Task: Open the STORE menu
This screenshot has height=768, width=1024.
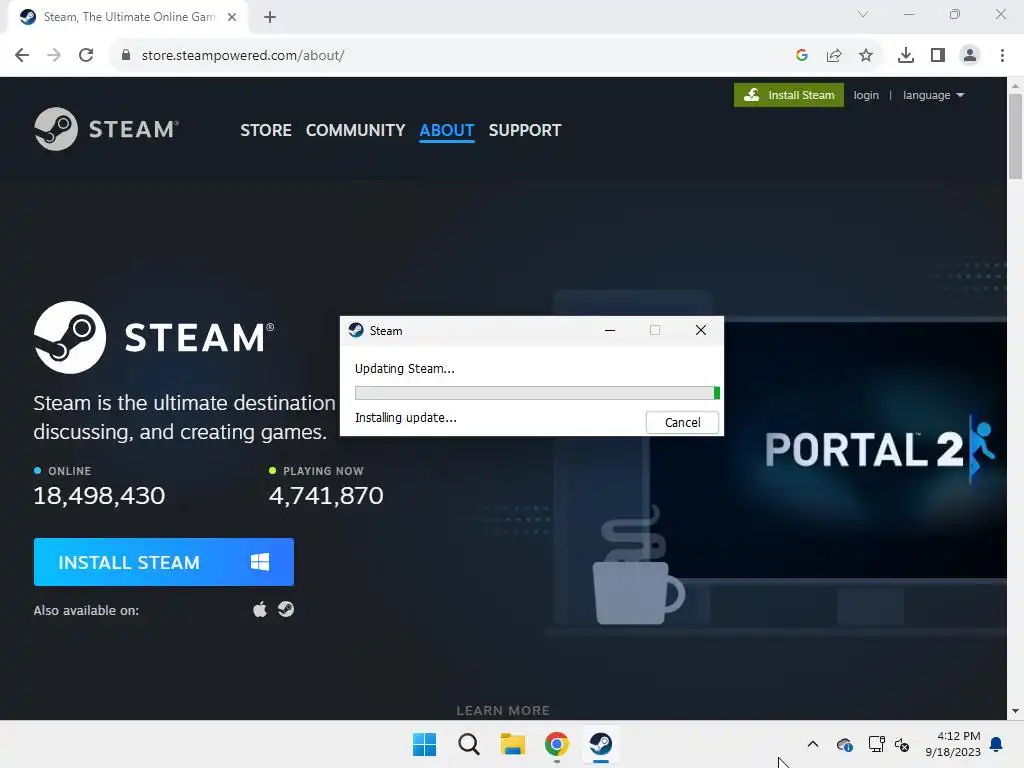Action: point(266,130)
